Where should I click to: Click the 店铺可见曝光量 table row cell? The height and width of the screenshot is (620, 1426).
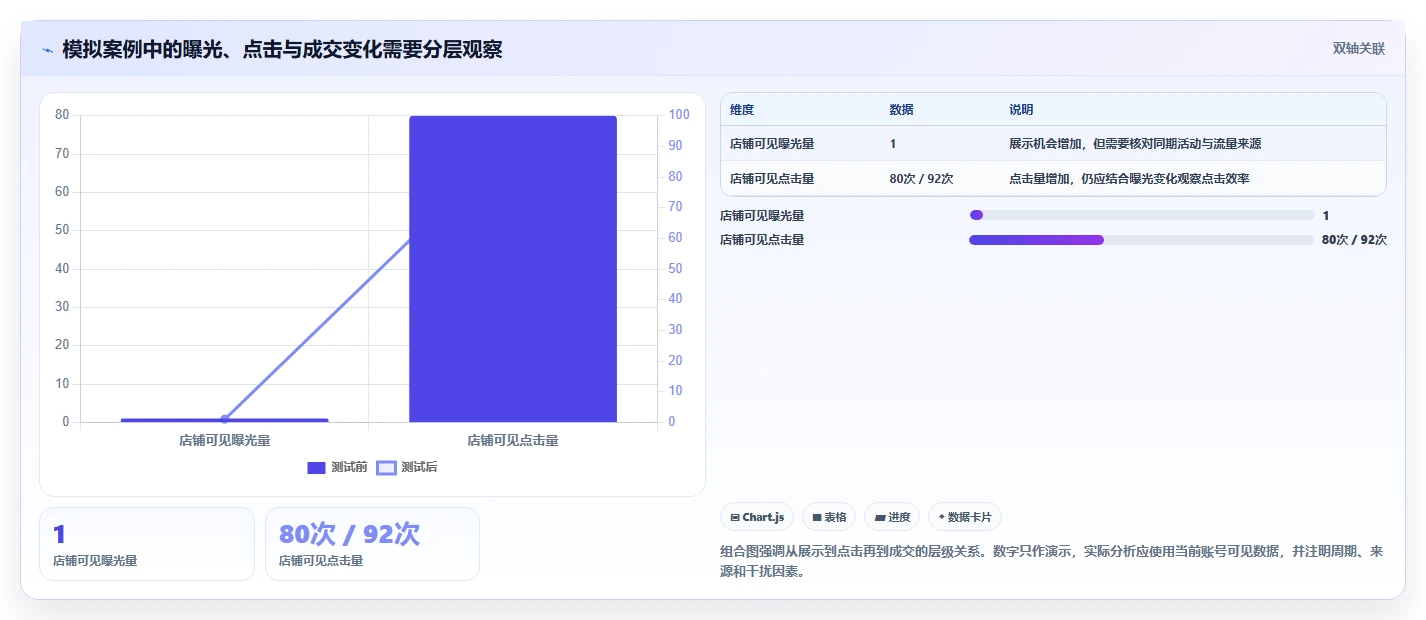click(772, 144)
